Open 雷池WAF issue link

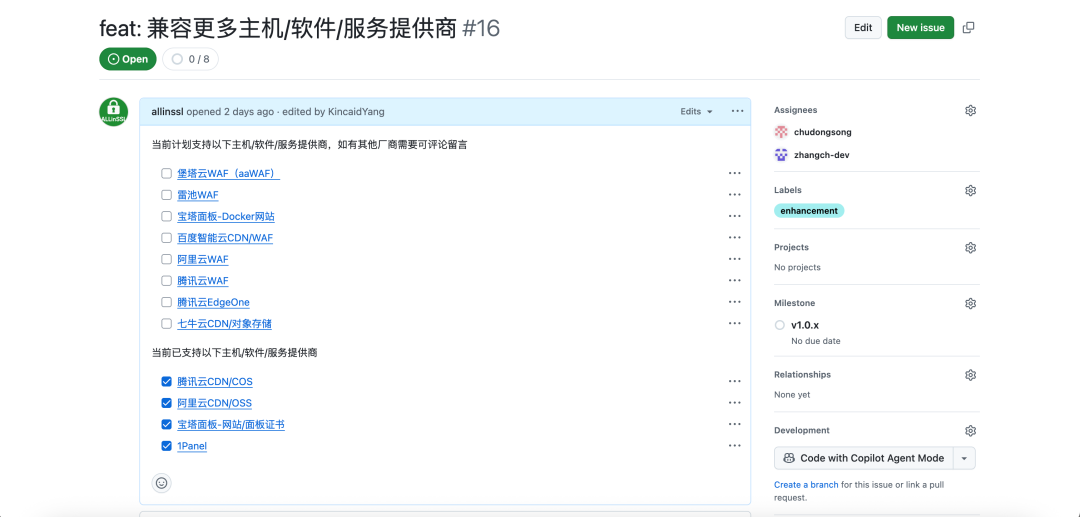click(198, 195)
